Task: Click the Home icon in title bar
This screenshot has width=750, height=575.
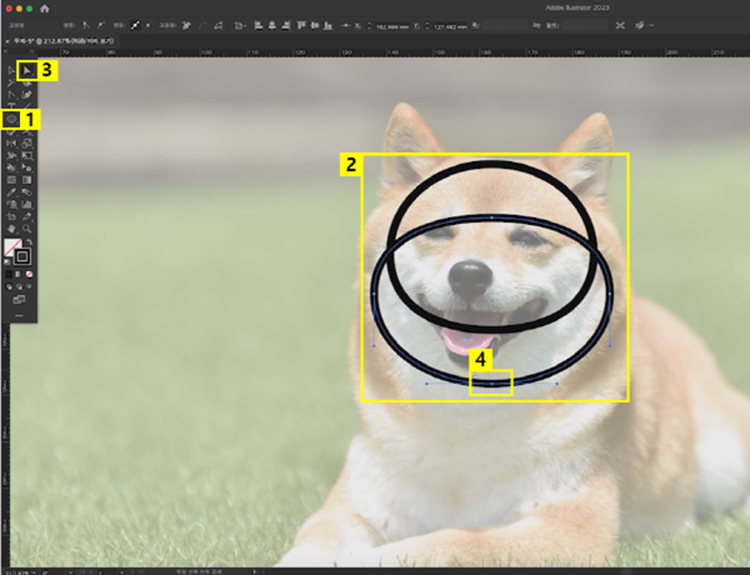Action: point(44,7)
